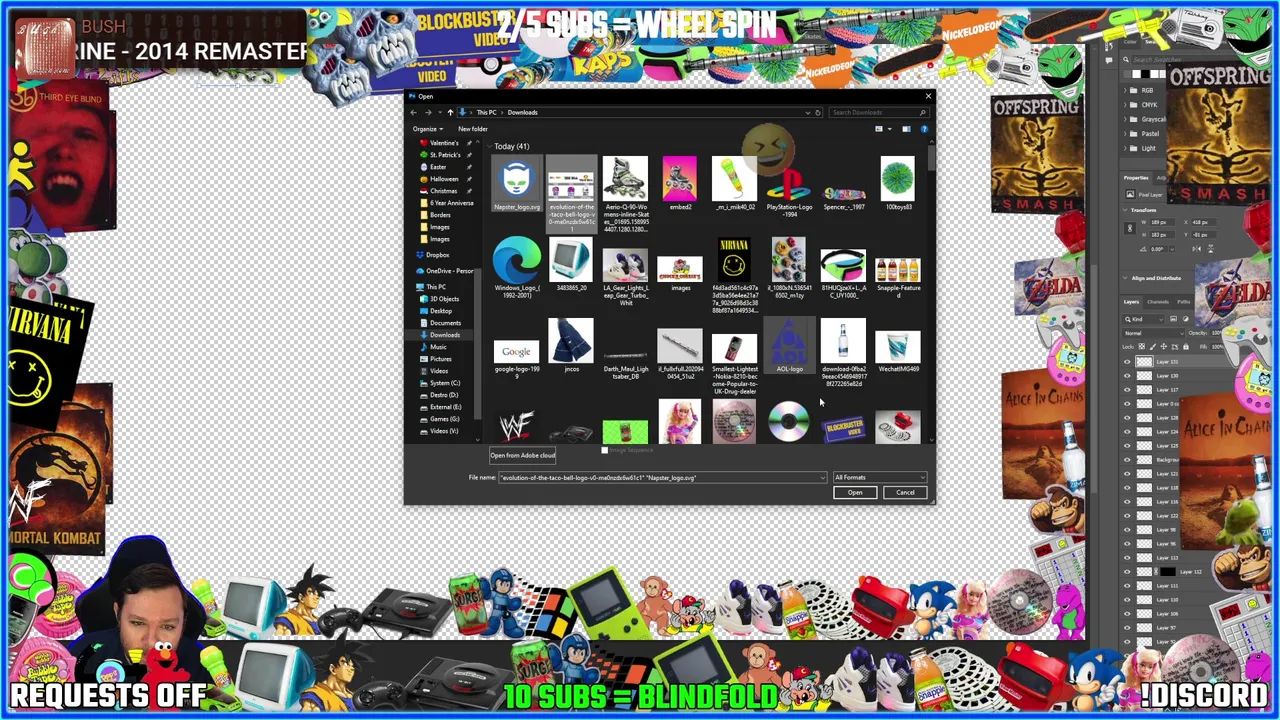Viewport: 1280px width, 720px height.
Task: Toggle the preview pane icon
Action: [x=906, y=129]
